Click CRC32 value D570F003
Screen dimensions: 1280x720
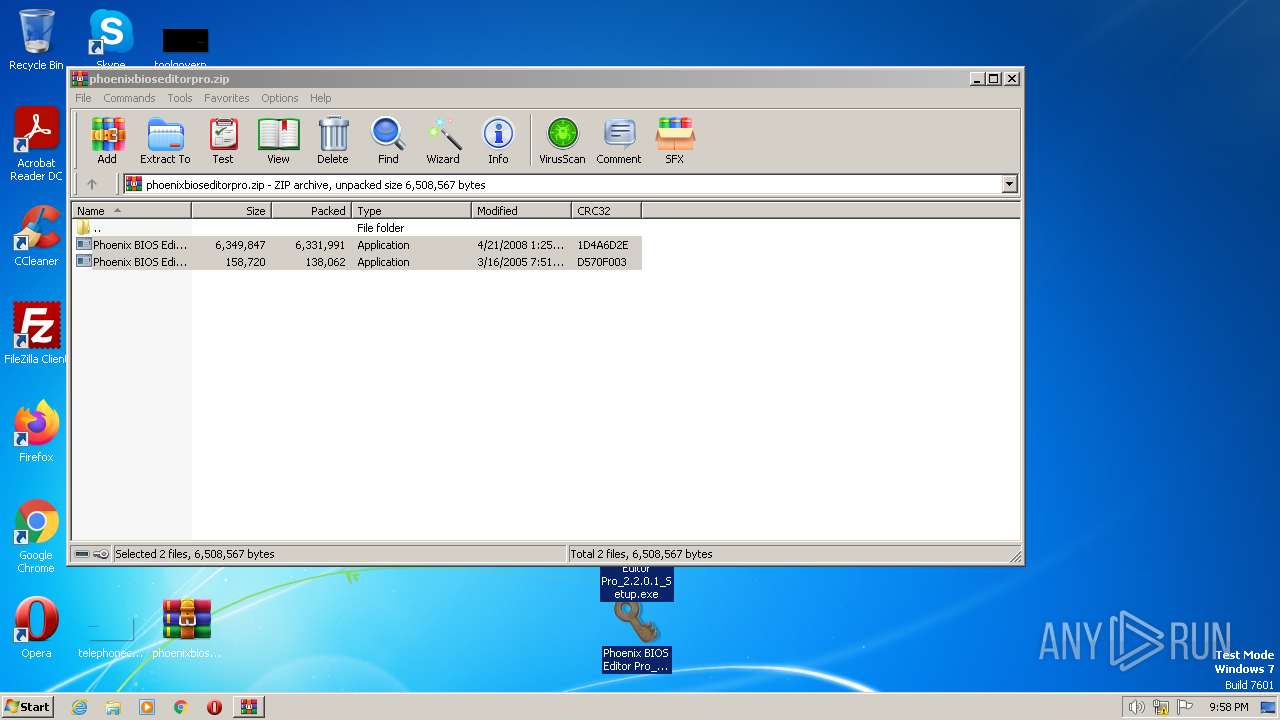tap(602, 262)
